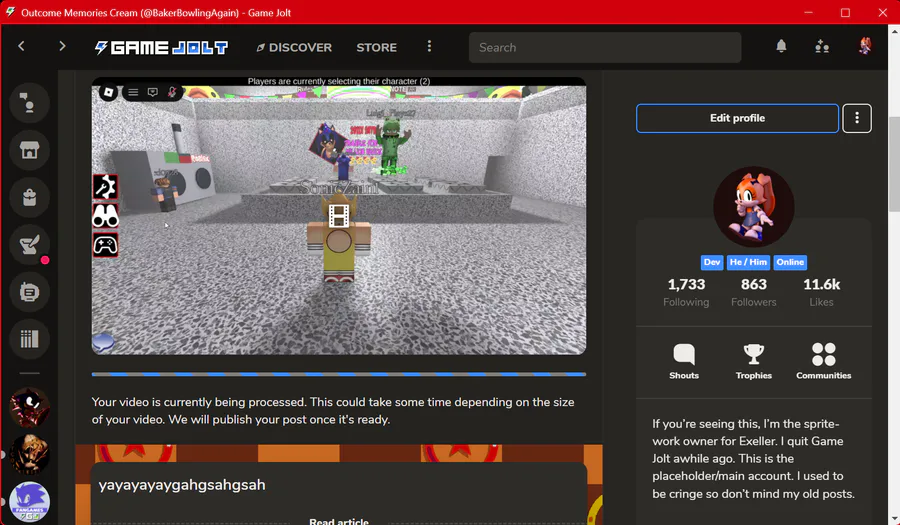
Task: Click the video processing progress bar
Action: pos(339,374)
